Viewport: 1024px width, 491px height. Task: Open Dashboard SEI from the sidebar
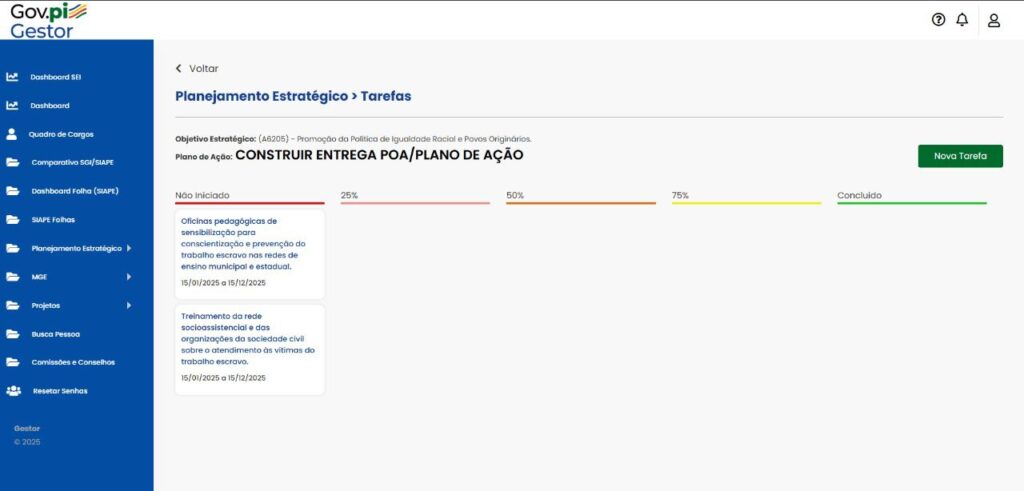56,77
